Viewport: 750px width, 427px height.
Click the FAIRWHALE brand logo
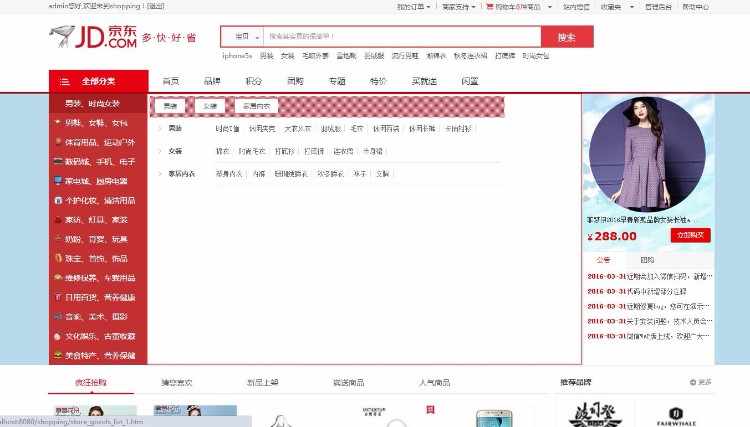(x=675, y=416)
